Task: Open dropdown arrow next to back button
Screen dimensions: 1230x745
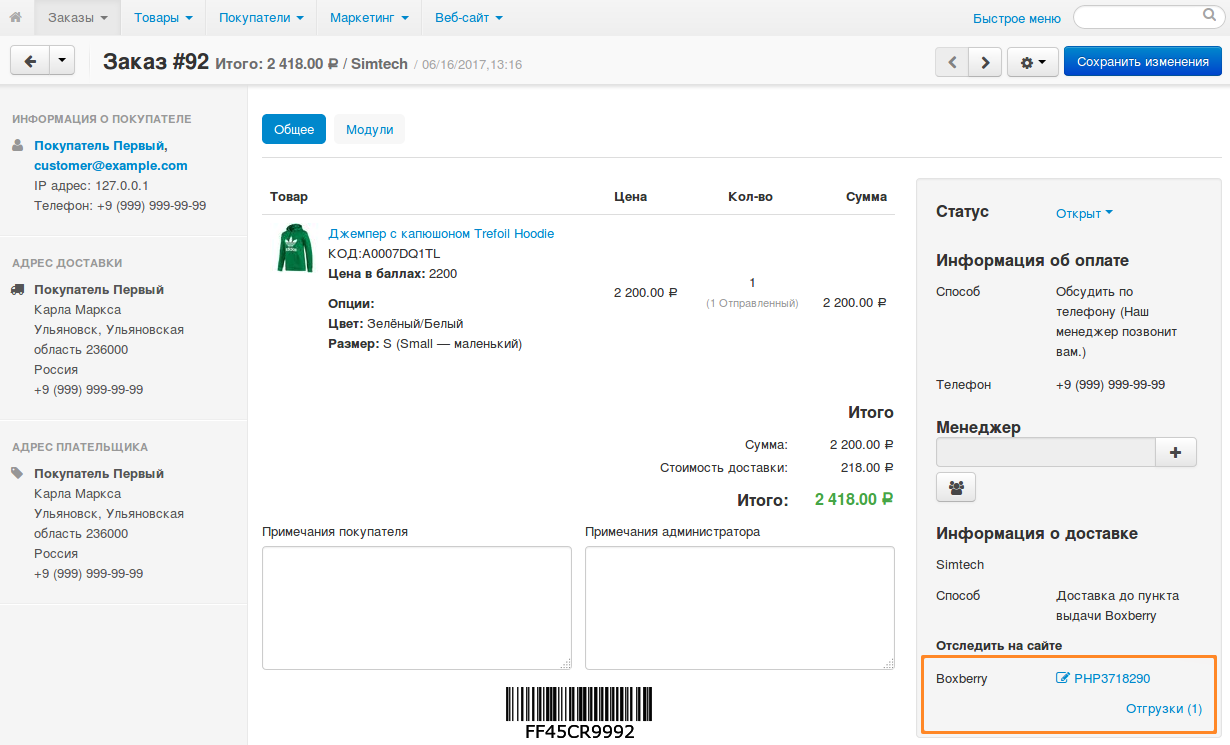Action: [x=62, y=62]
